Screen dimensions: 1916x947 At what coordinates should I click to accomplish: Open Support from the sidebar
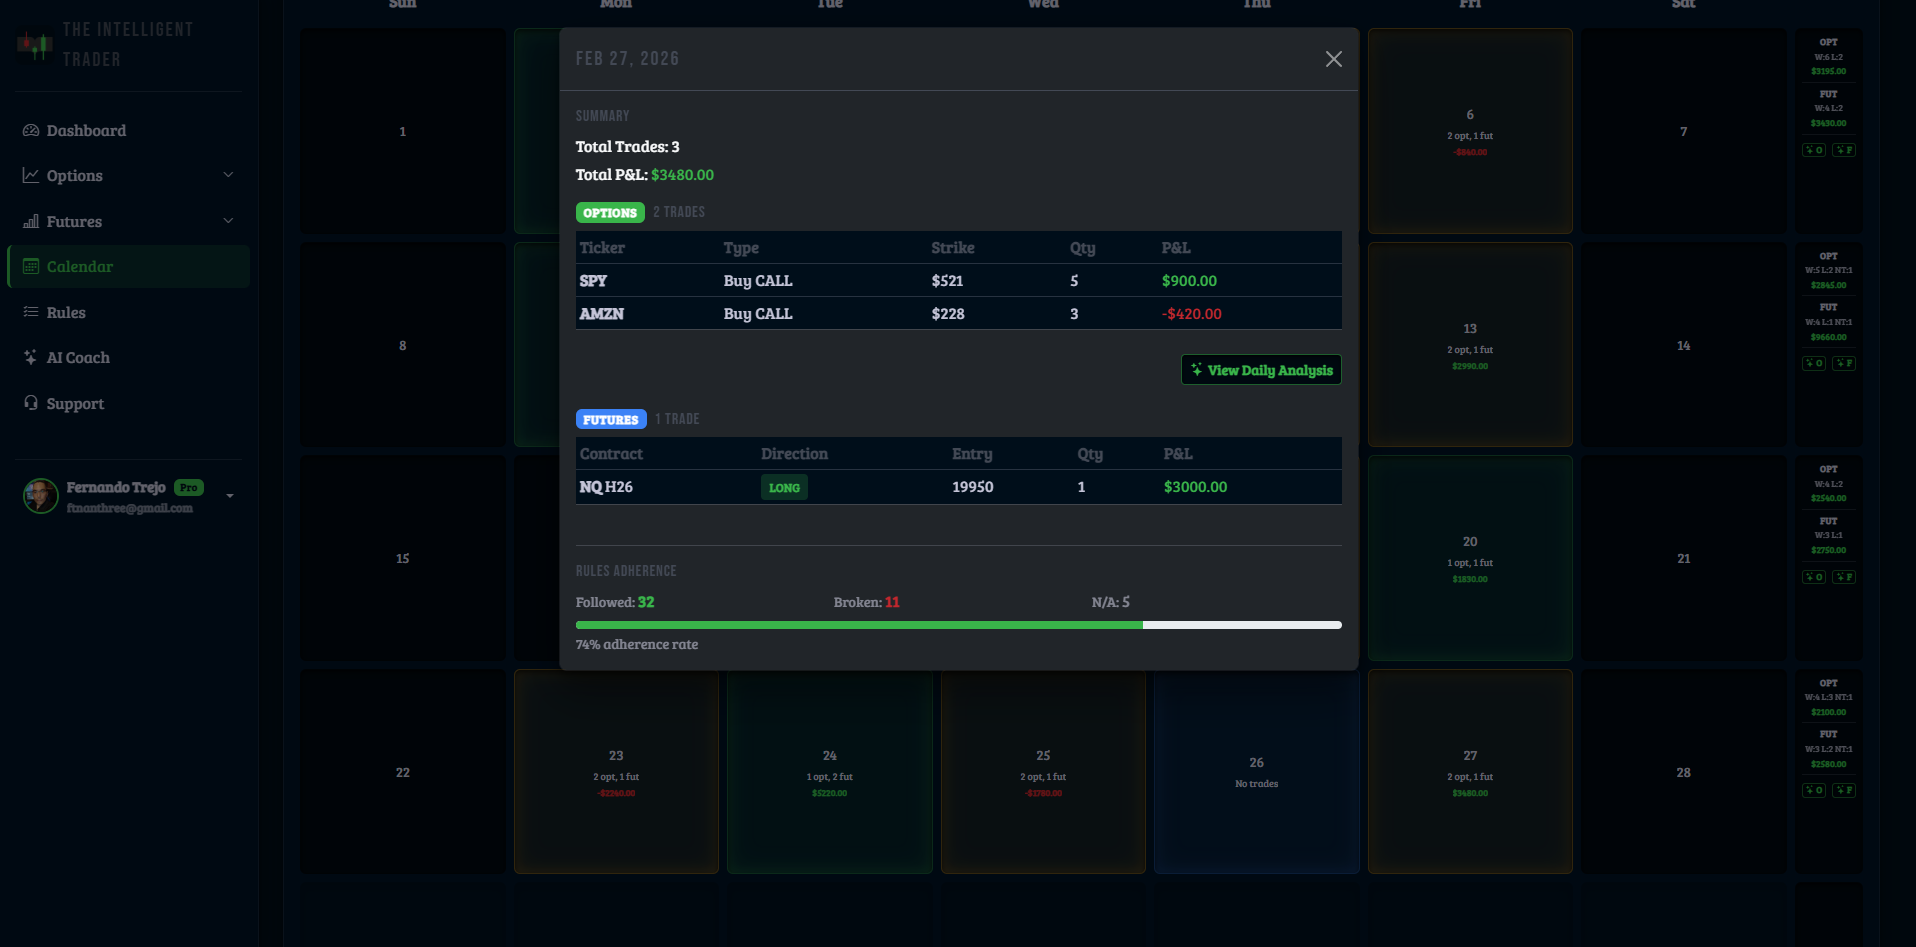(x=75, y=403)
